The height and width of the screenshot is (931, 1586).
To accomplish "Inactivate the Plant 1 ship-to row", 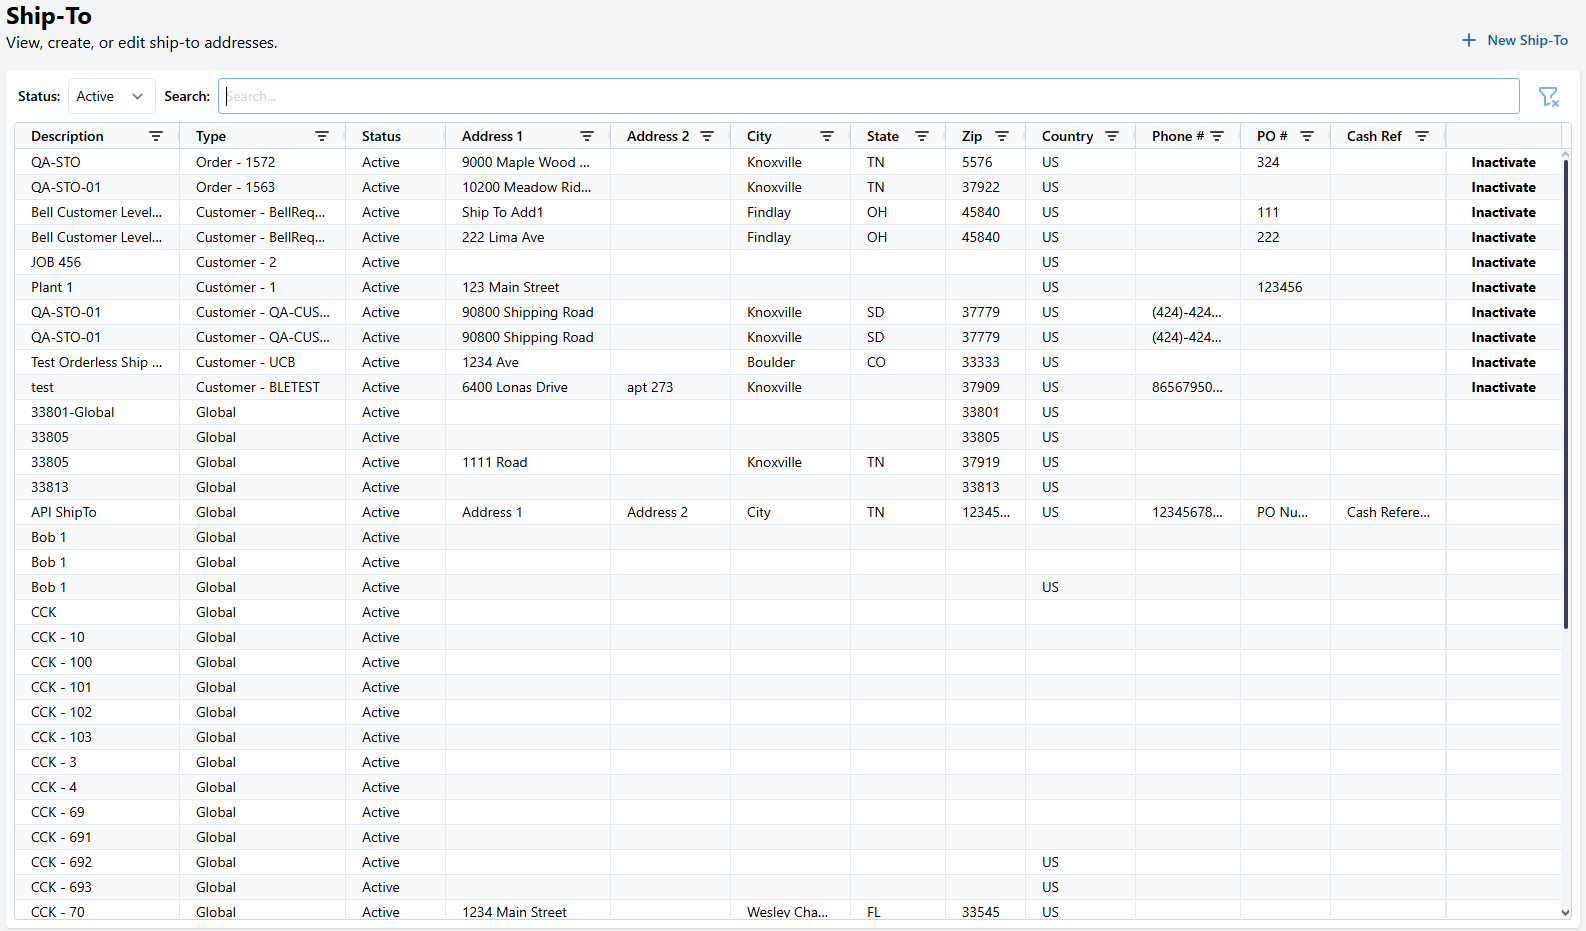I will [x=1503, y=287].
